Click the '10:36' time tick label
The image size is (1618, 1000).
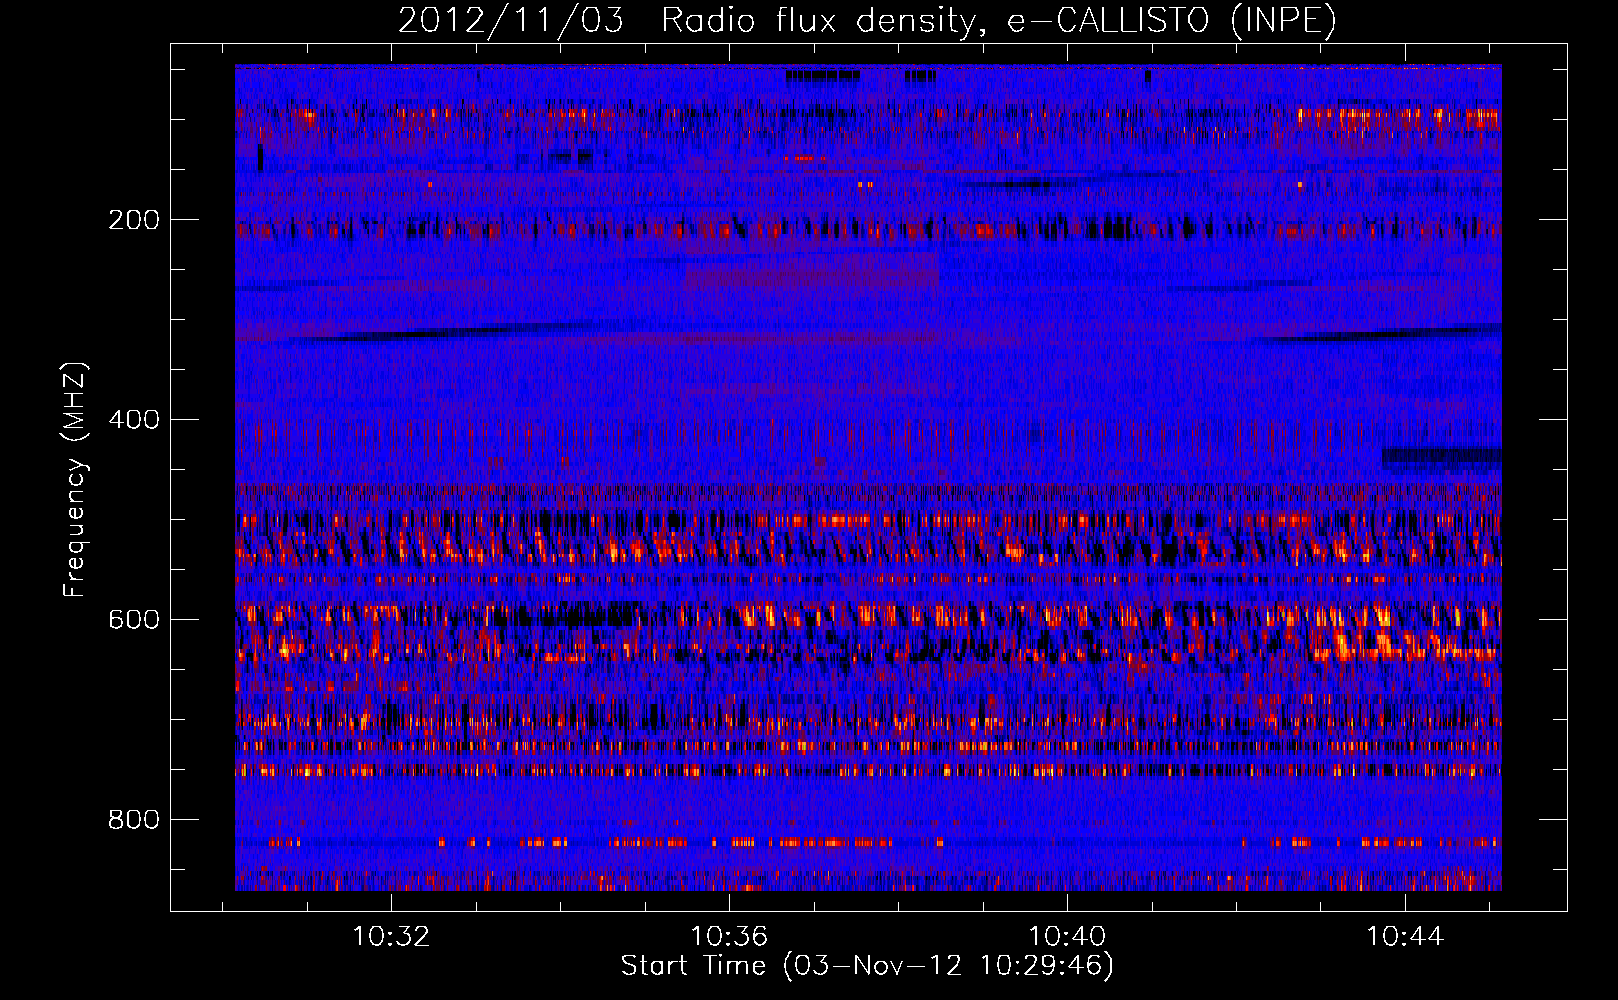point(729,936)
